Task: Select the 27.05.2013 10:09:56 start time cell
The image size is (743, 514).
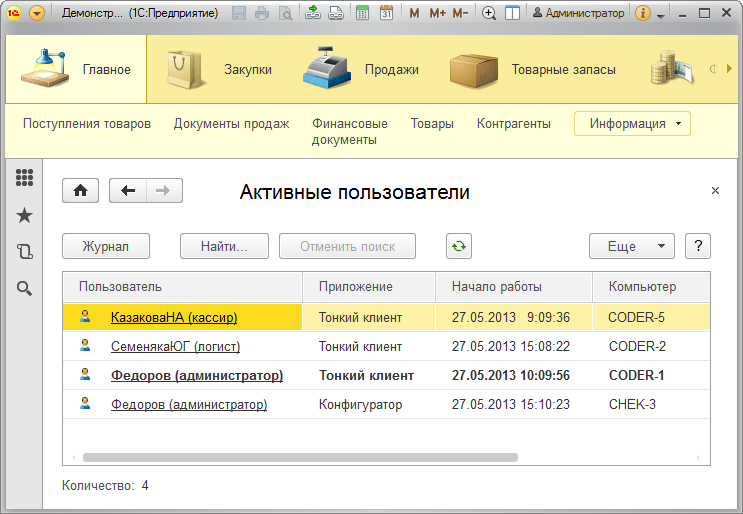Action: pyautogui.click(x=514, y=375)
